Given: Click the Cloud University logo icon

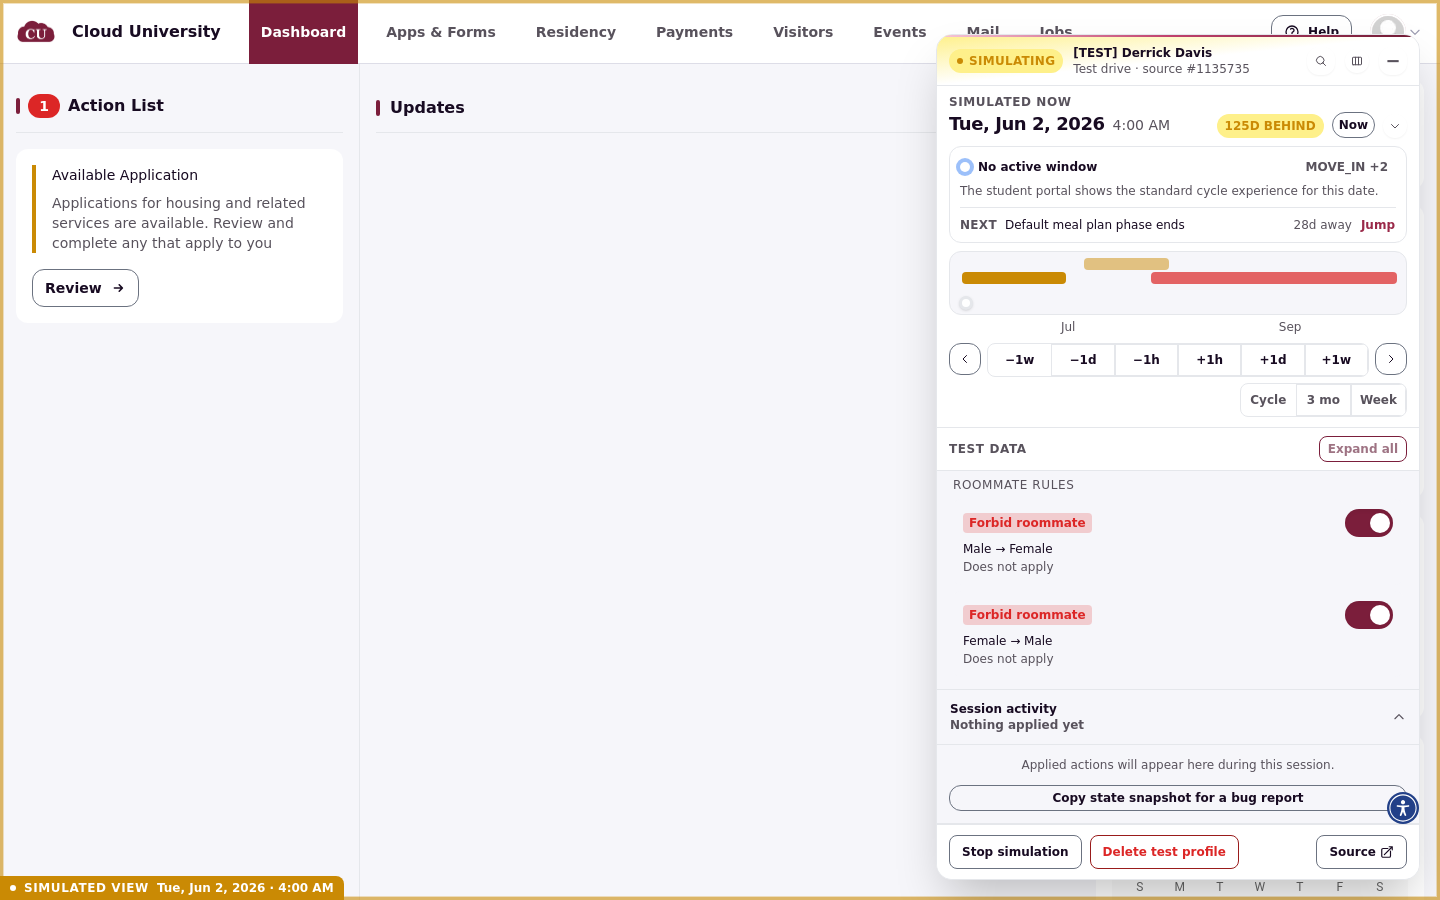Looking at the screenshot, I should pyautogui.click(x=36, y=32).
